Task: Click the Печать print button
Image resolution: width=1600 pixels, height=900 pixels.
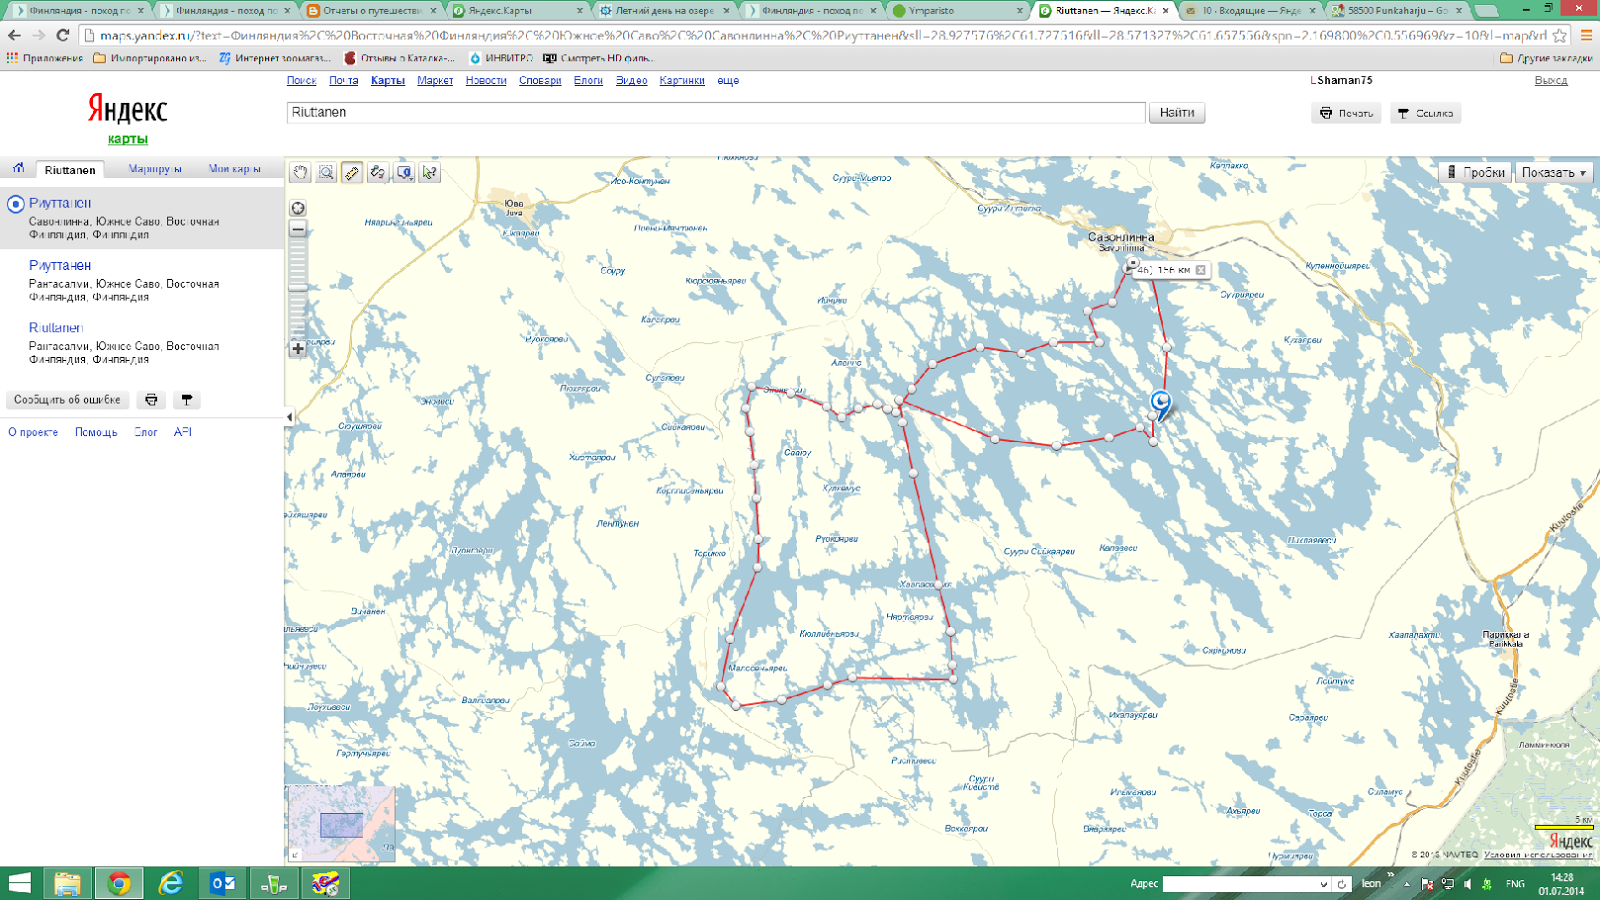Action: pos(1346,113)
